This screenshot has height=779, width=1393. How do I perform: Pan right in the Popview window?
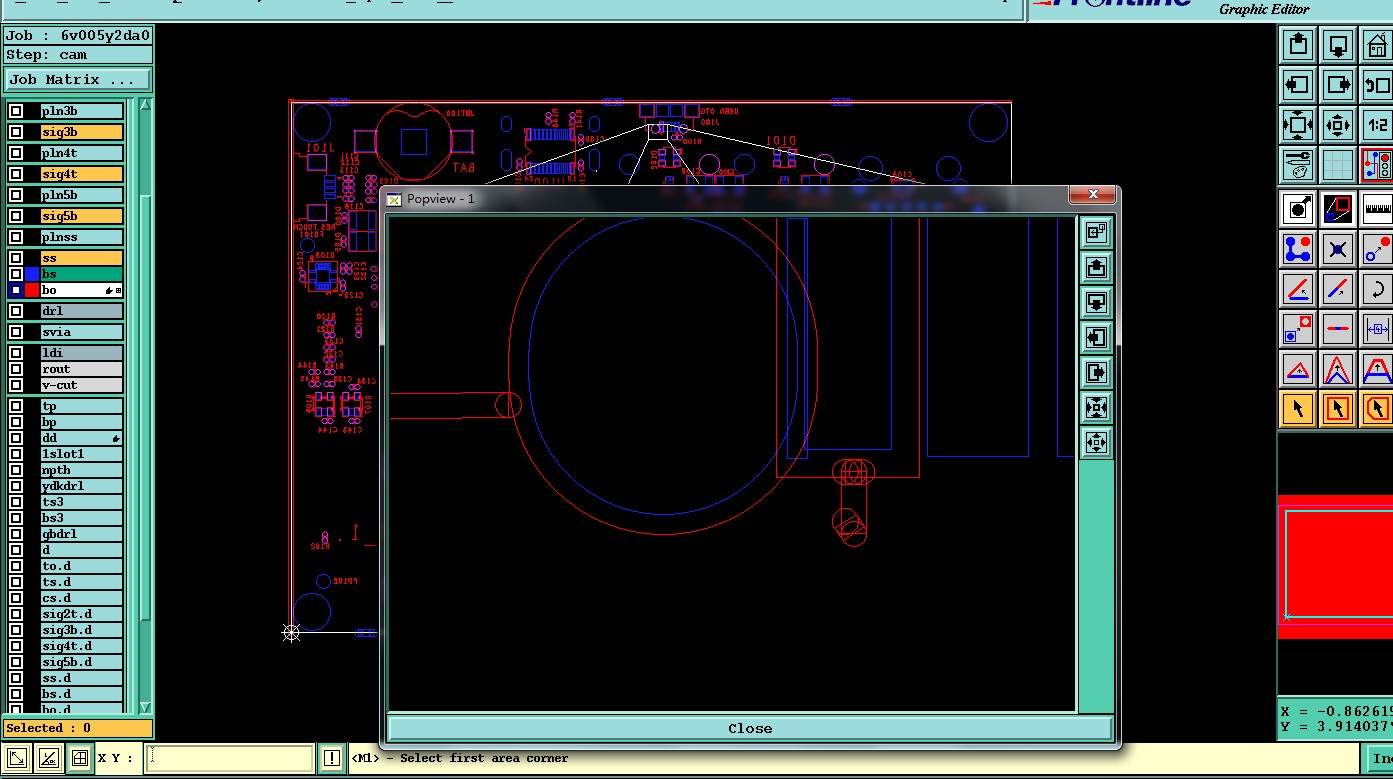pos(1096,372)
